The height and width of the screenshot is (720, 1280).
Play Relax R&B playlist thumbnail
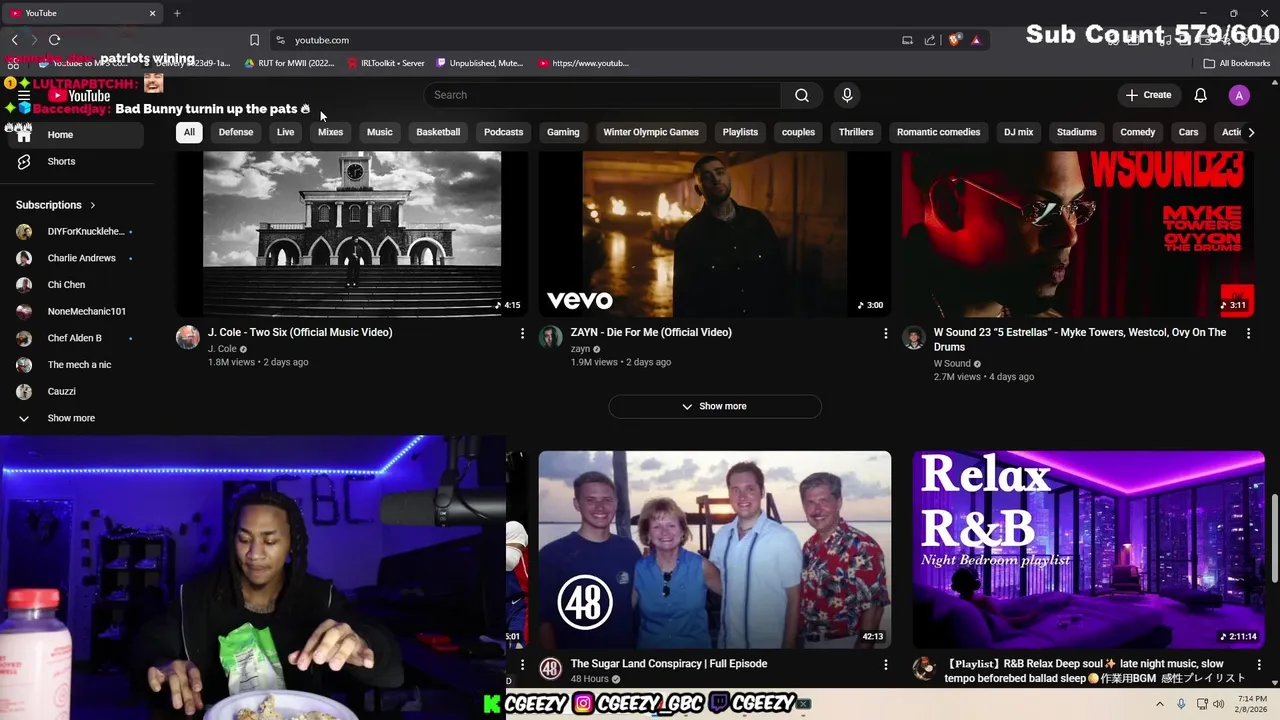coord(1089,549)
